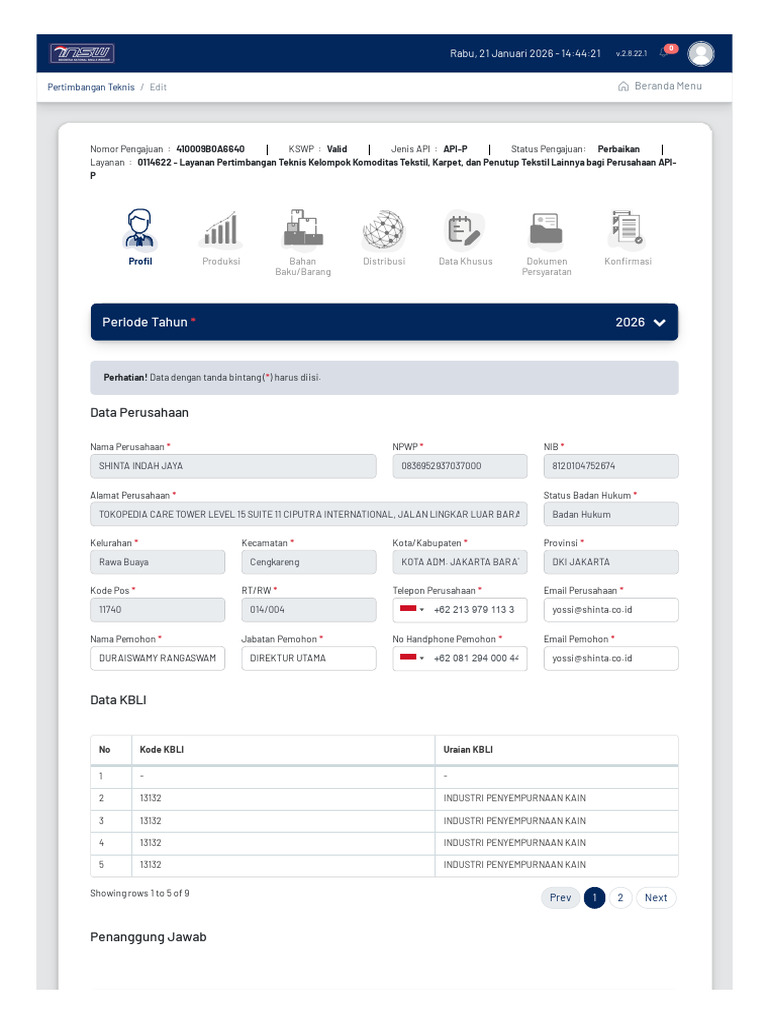The height and width of the screenshot is (1024, 768).
Task: Select the Distribusi globe step icon
Action: pyautogui.click(x=384, y=229)
